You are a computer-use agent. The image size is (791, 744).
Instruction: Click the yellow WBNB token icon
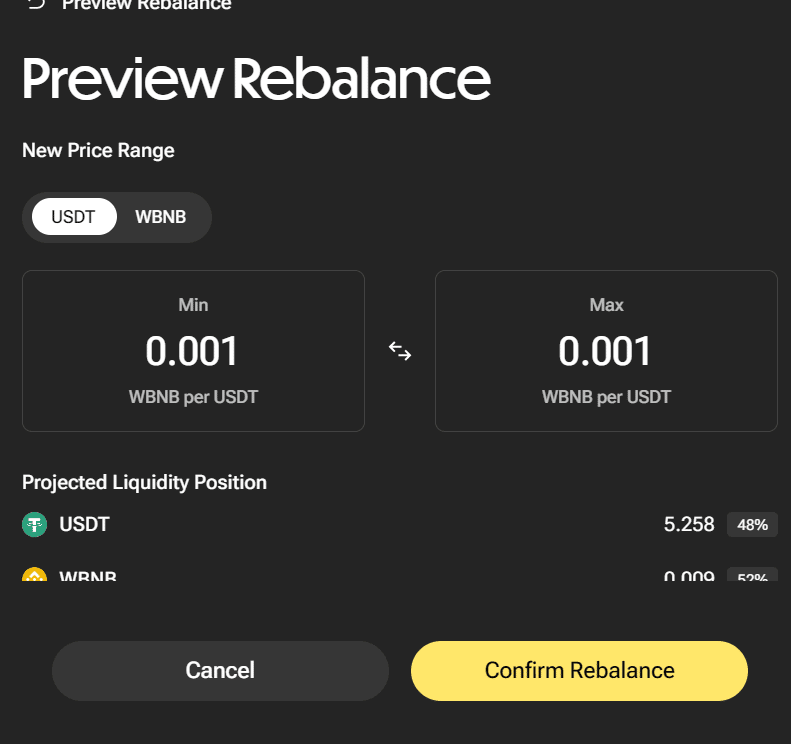coord(35,577)
